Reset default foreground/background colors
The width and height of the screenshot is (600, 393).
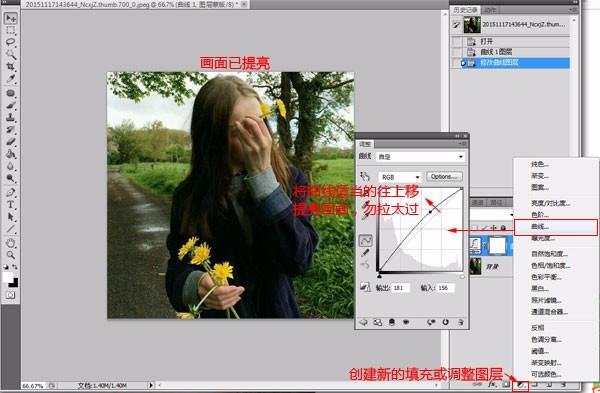click(x=6, y=267)
